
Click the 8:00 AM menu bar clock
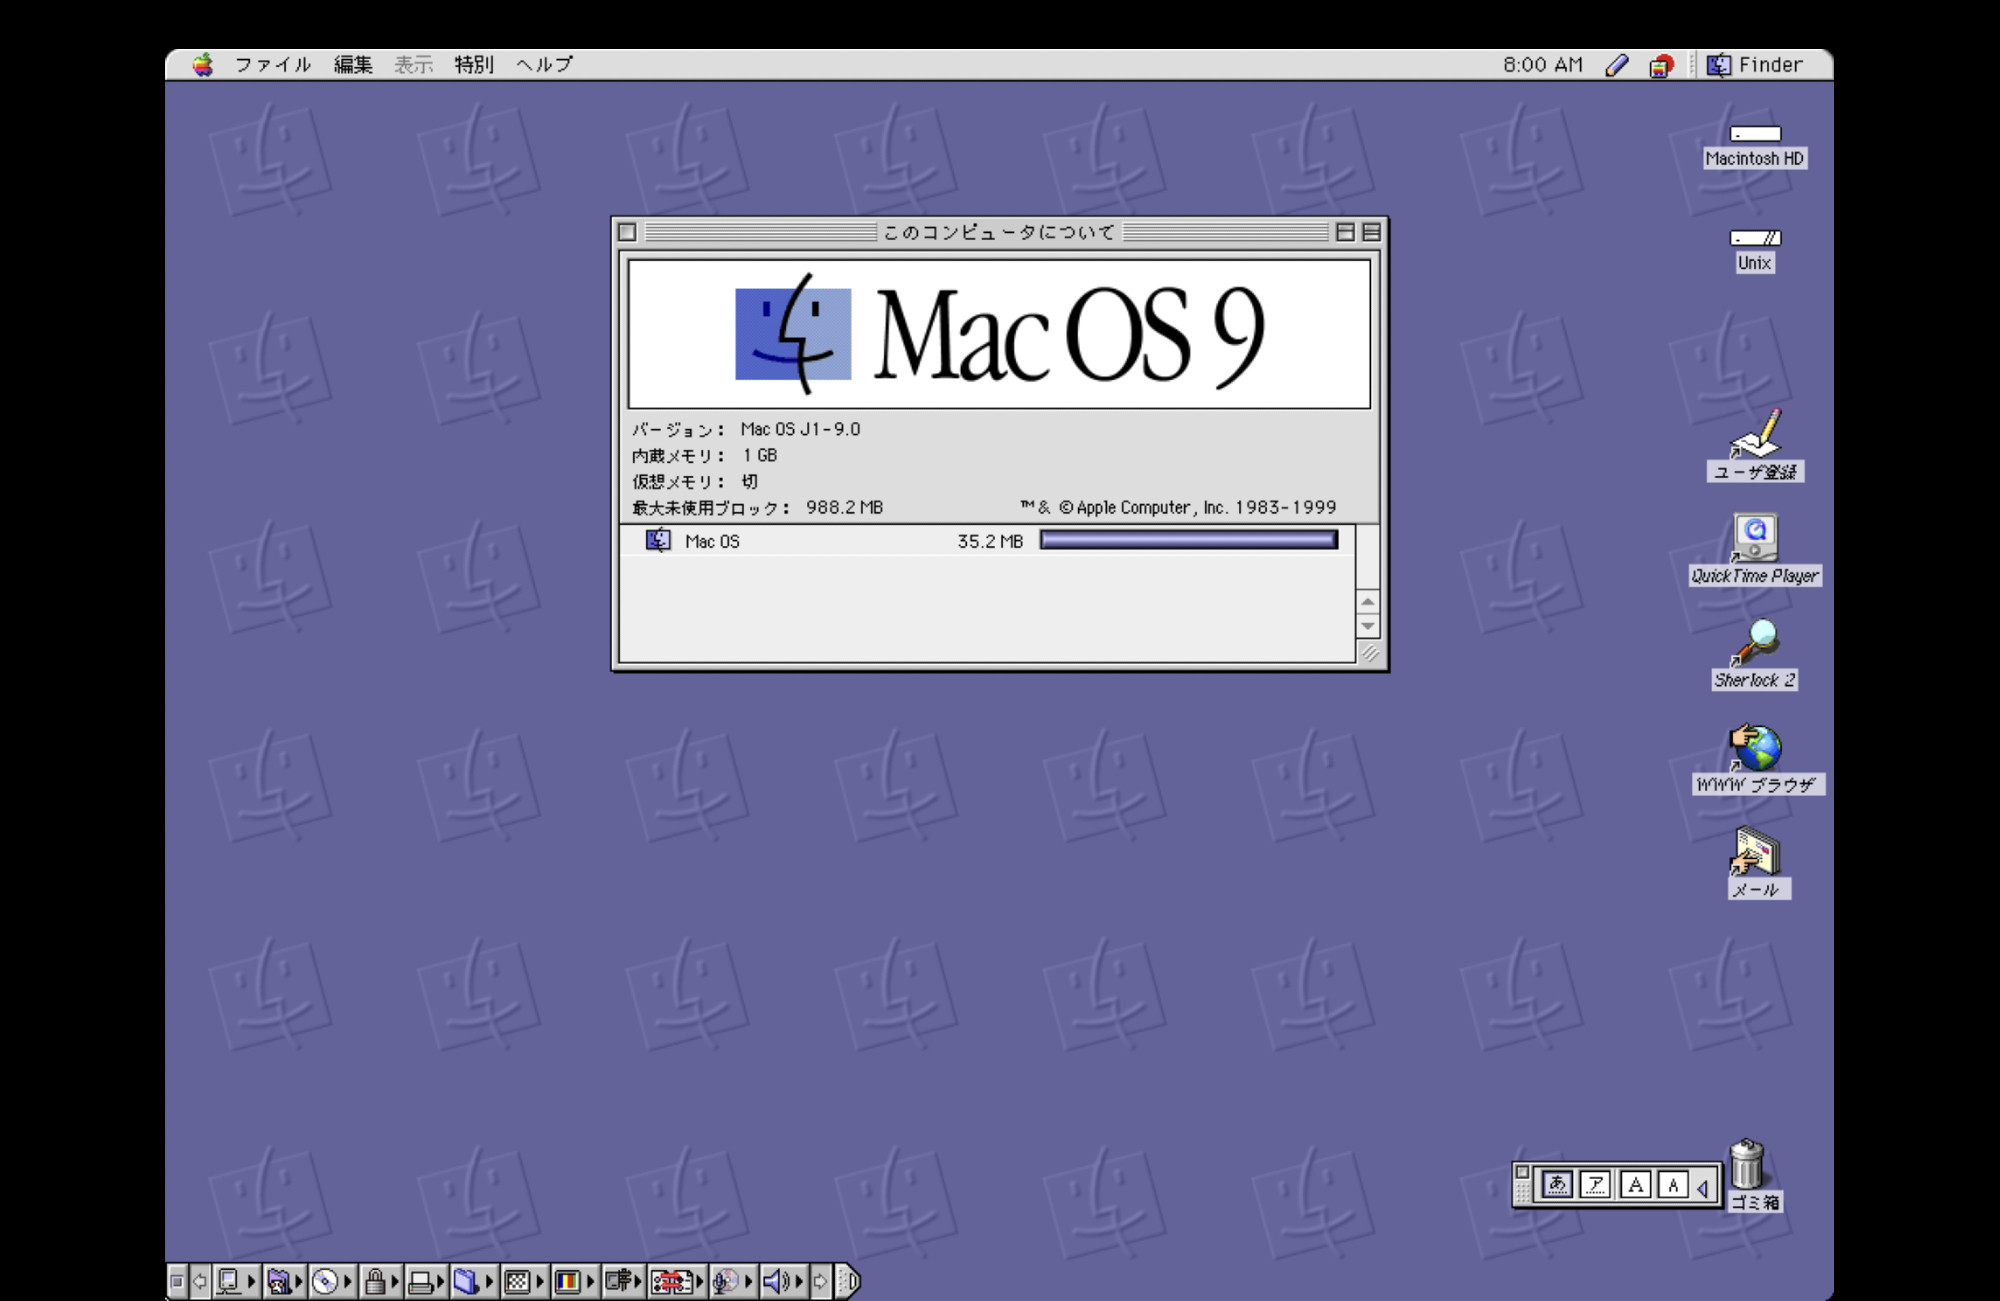click(x=1543, y=65)
